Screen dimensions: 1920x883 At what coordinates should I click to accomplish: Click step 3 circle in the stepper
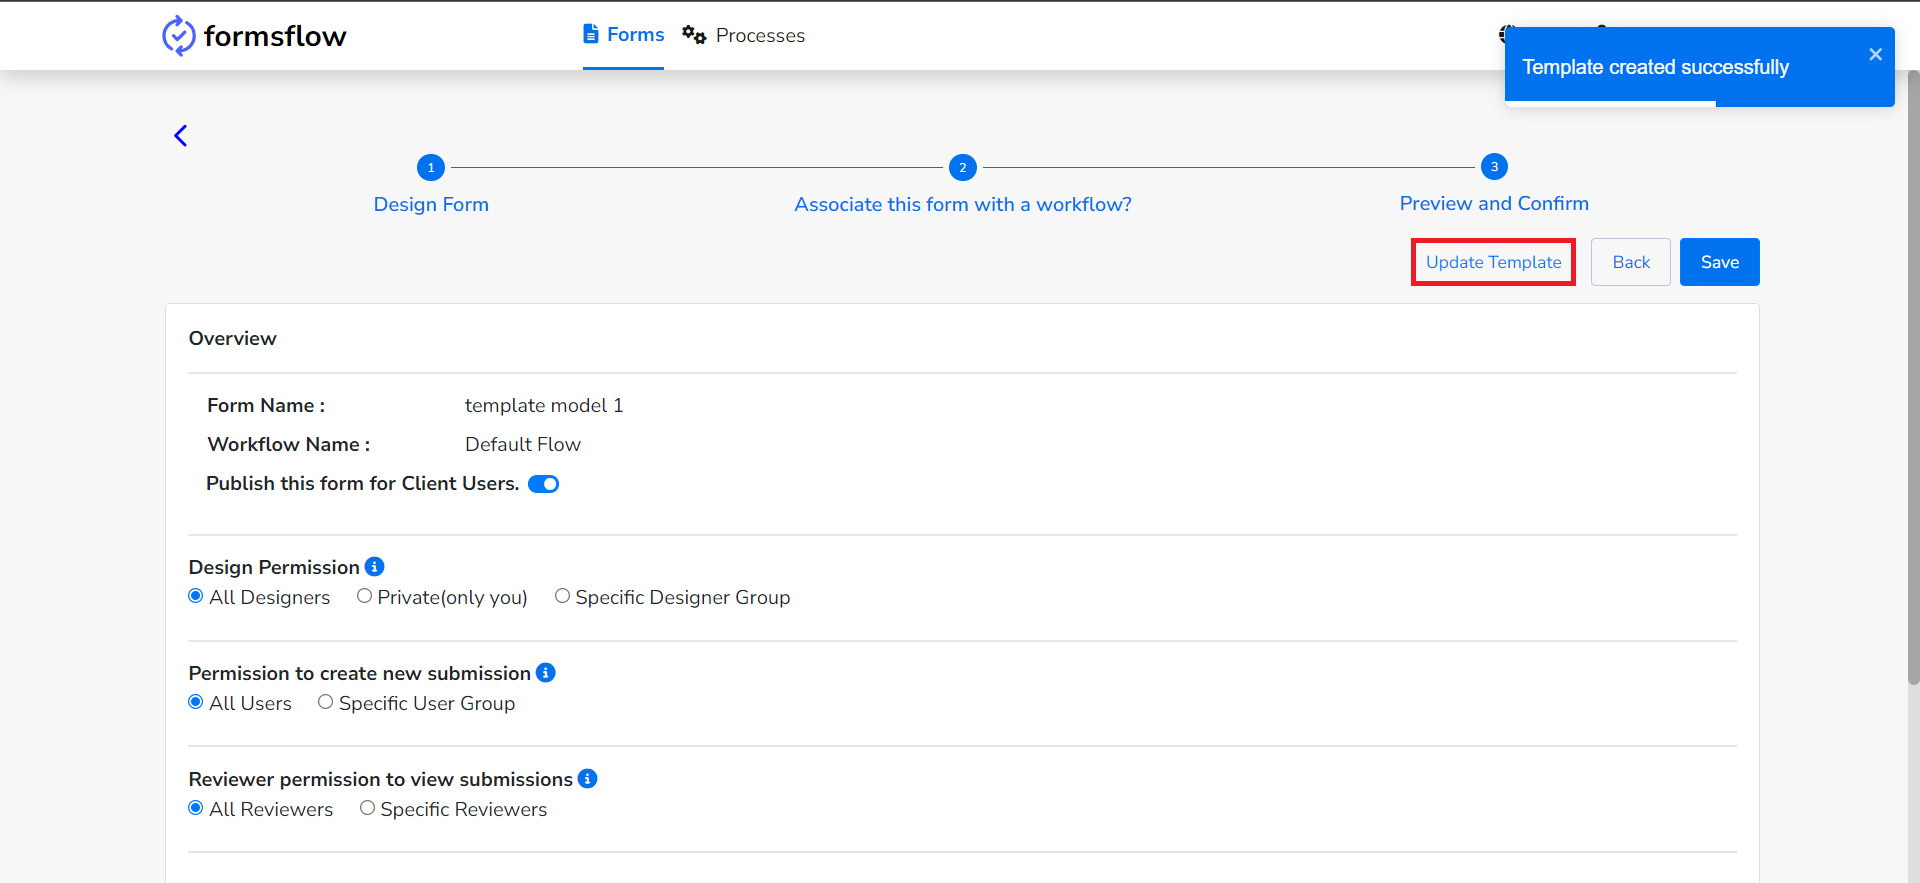coord(1494,167)
